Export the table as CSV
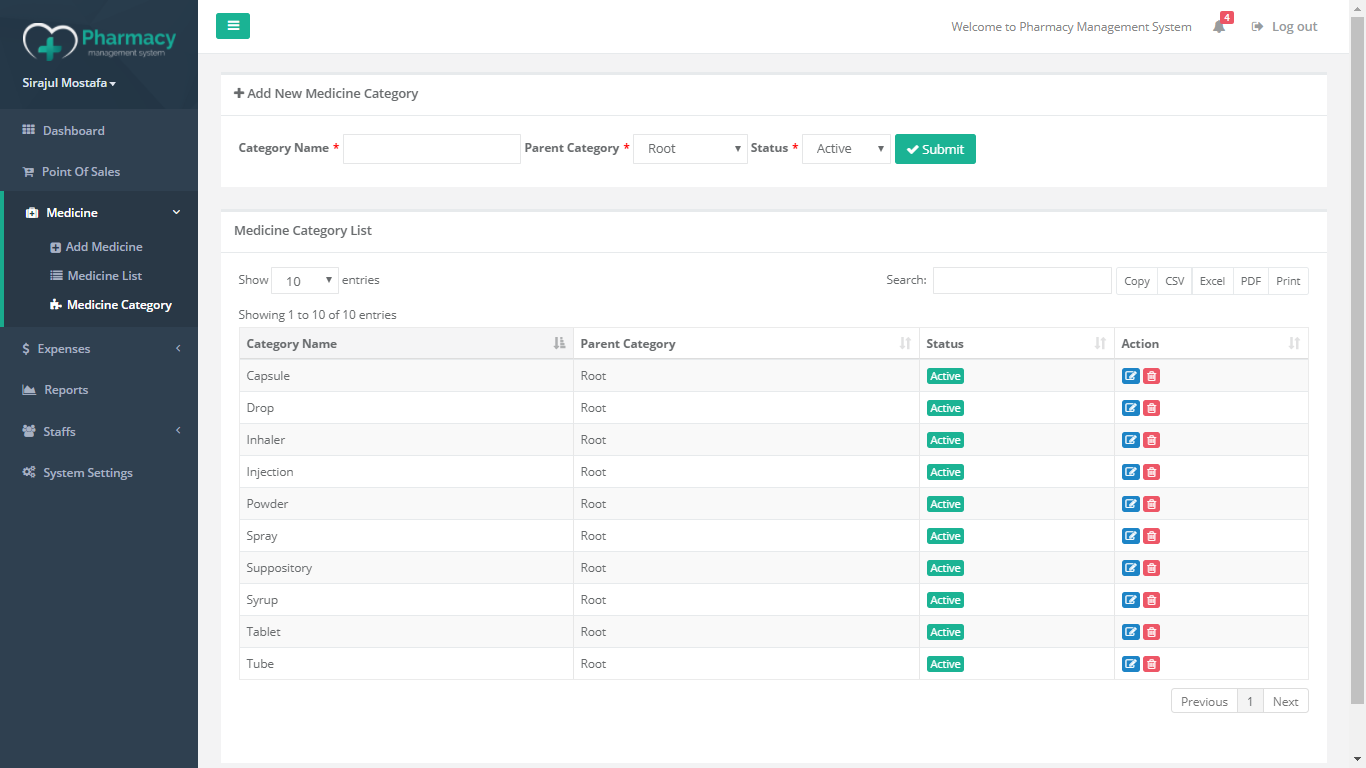The image size is (1366, 768). pyautogui.click(x=1175, y=281)
